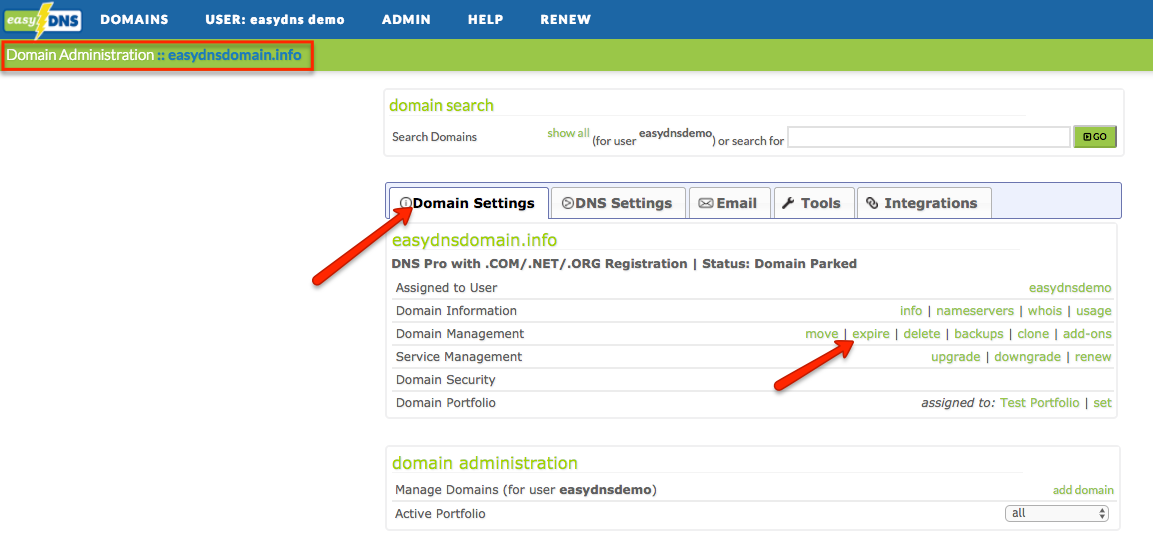1153x546 pixels.
Task: Click the add domain link
Action: click(1083, 490)
